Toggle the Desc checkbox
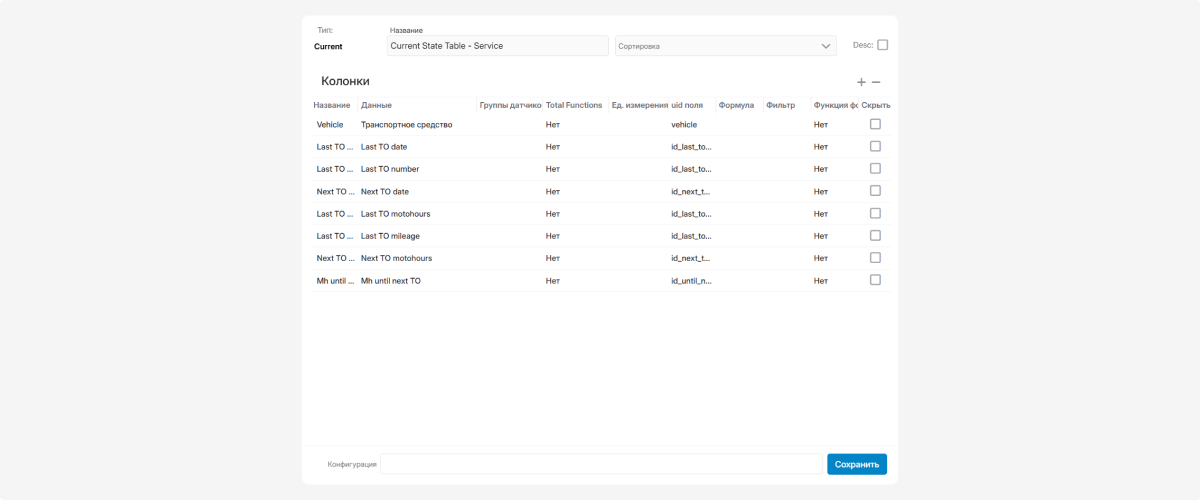 [882, 45]
